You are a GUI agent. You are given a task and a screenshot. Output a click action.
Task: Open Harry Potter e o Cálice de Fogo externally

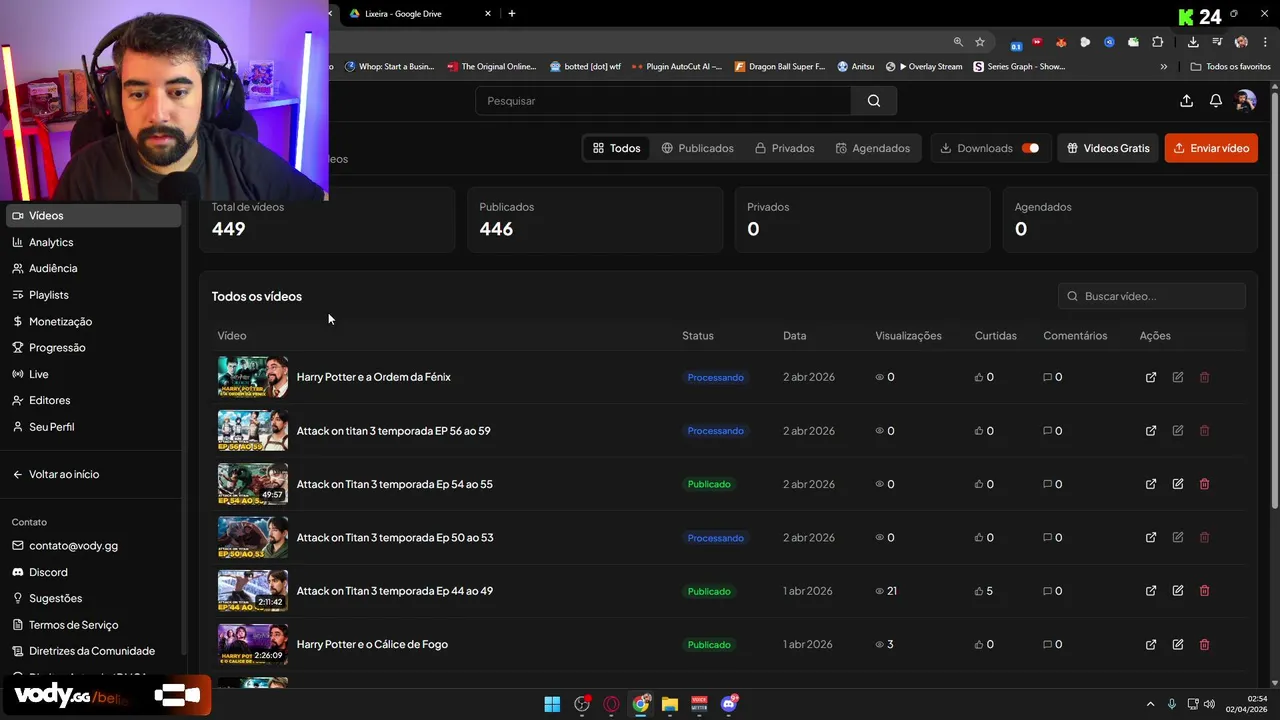pyautogui.click(x=1151, y=645)
